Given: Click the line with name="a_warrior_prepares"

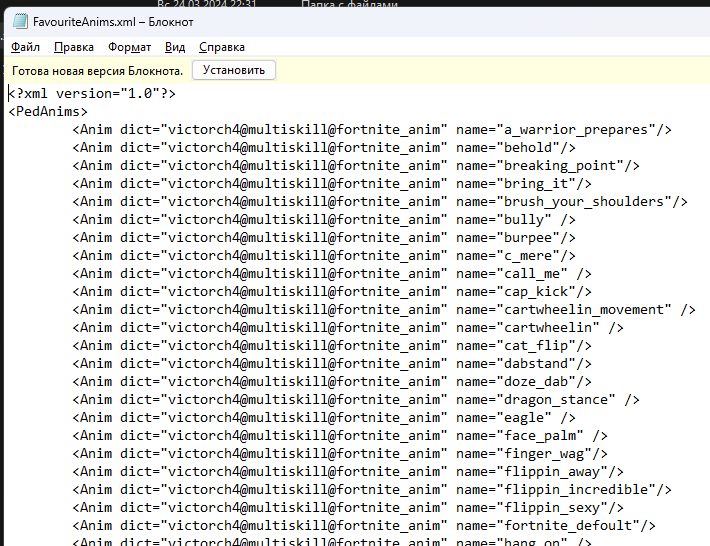Looking at the screenshot, I should [372, 129].
